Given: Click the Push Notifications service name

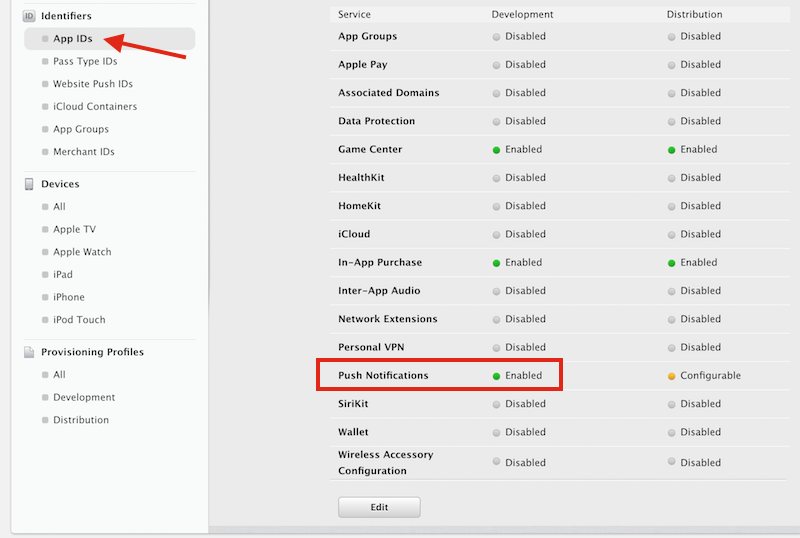Looking at the screenshot, I should (x=383, y=375).
